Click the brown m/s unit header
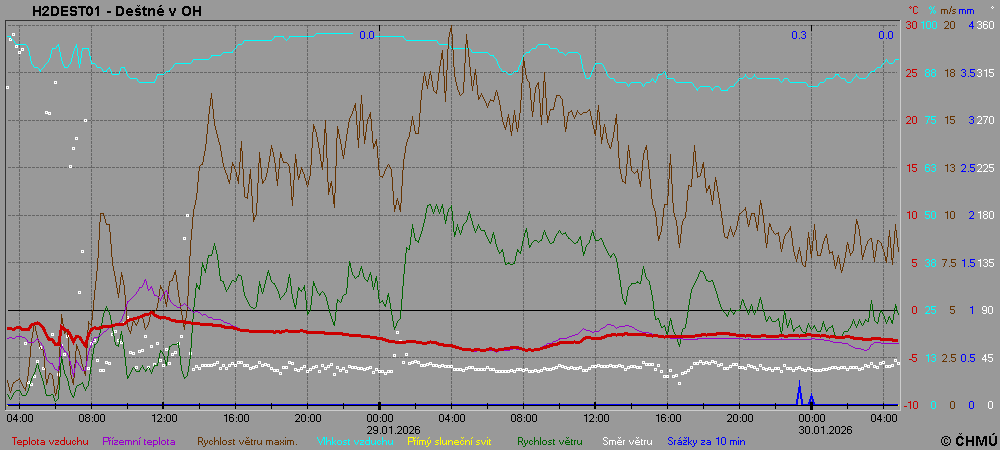Viewport: 1000px width, 450px height. coord(946,10)
